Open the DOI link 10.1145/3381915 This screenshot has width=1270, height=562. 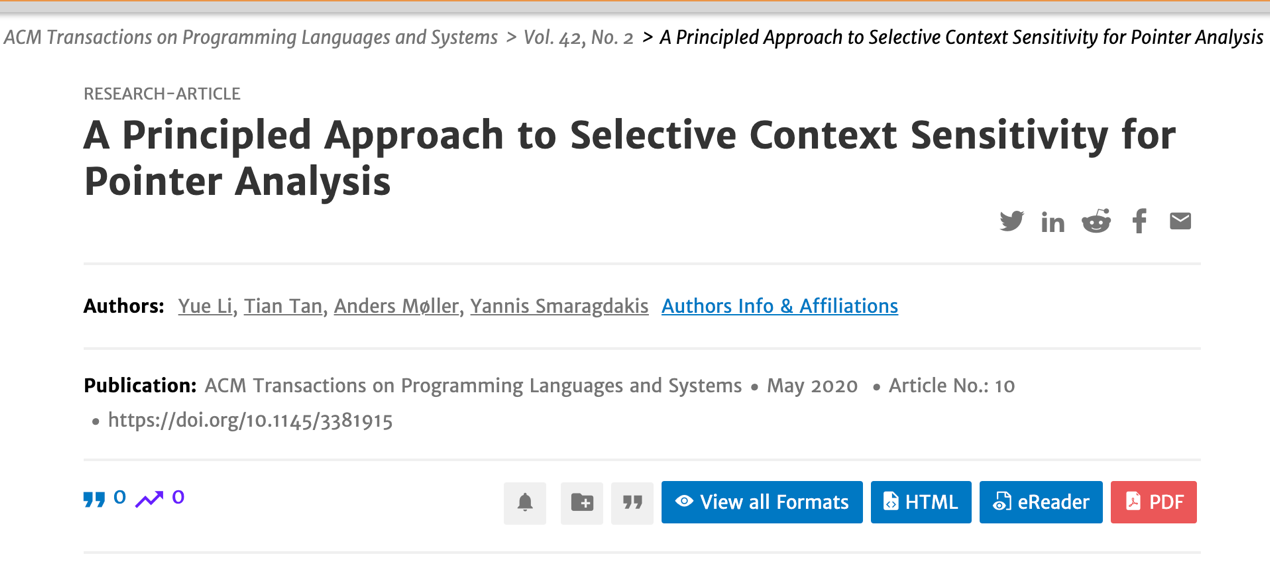250,420
